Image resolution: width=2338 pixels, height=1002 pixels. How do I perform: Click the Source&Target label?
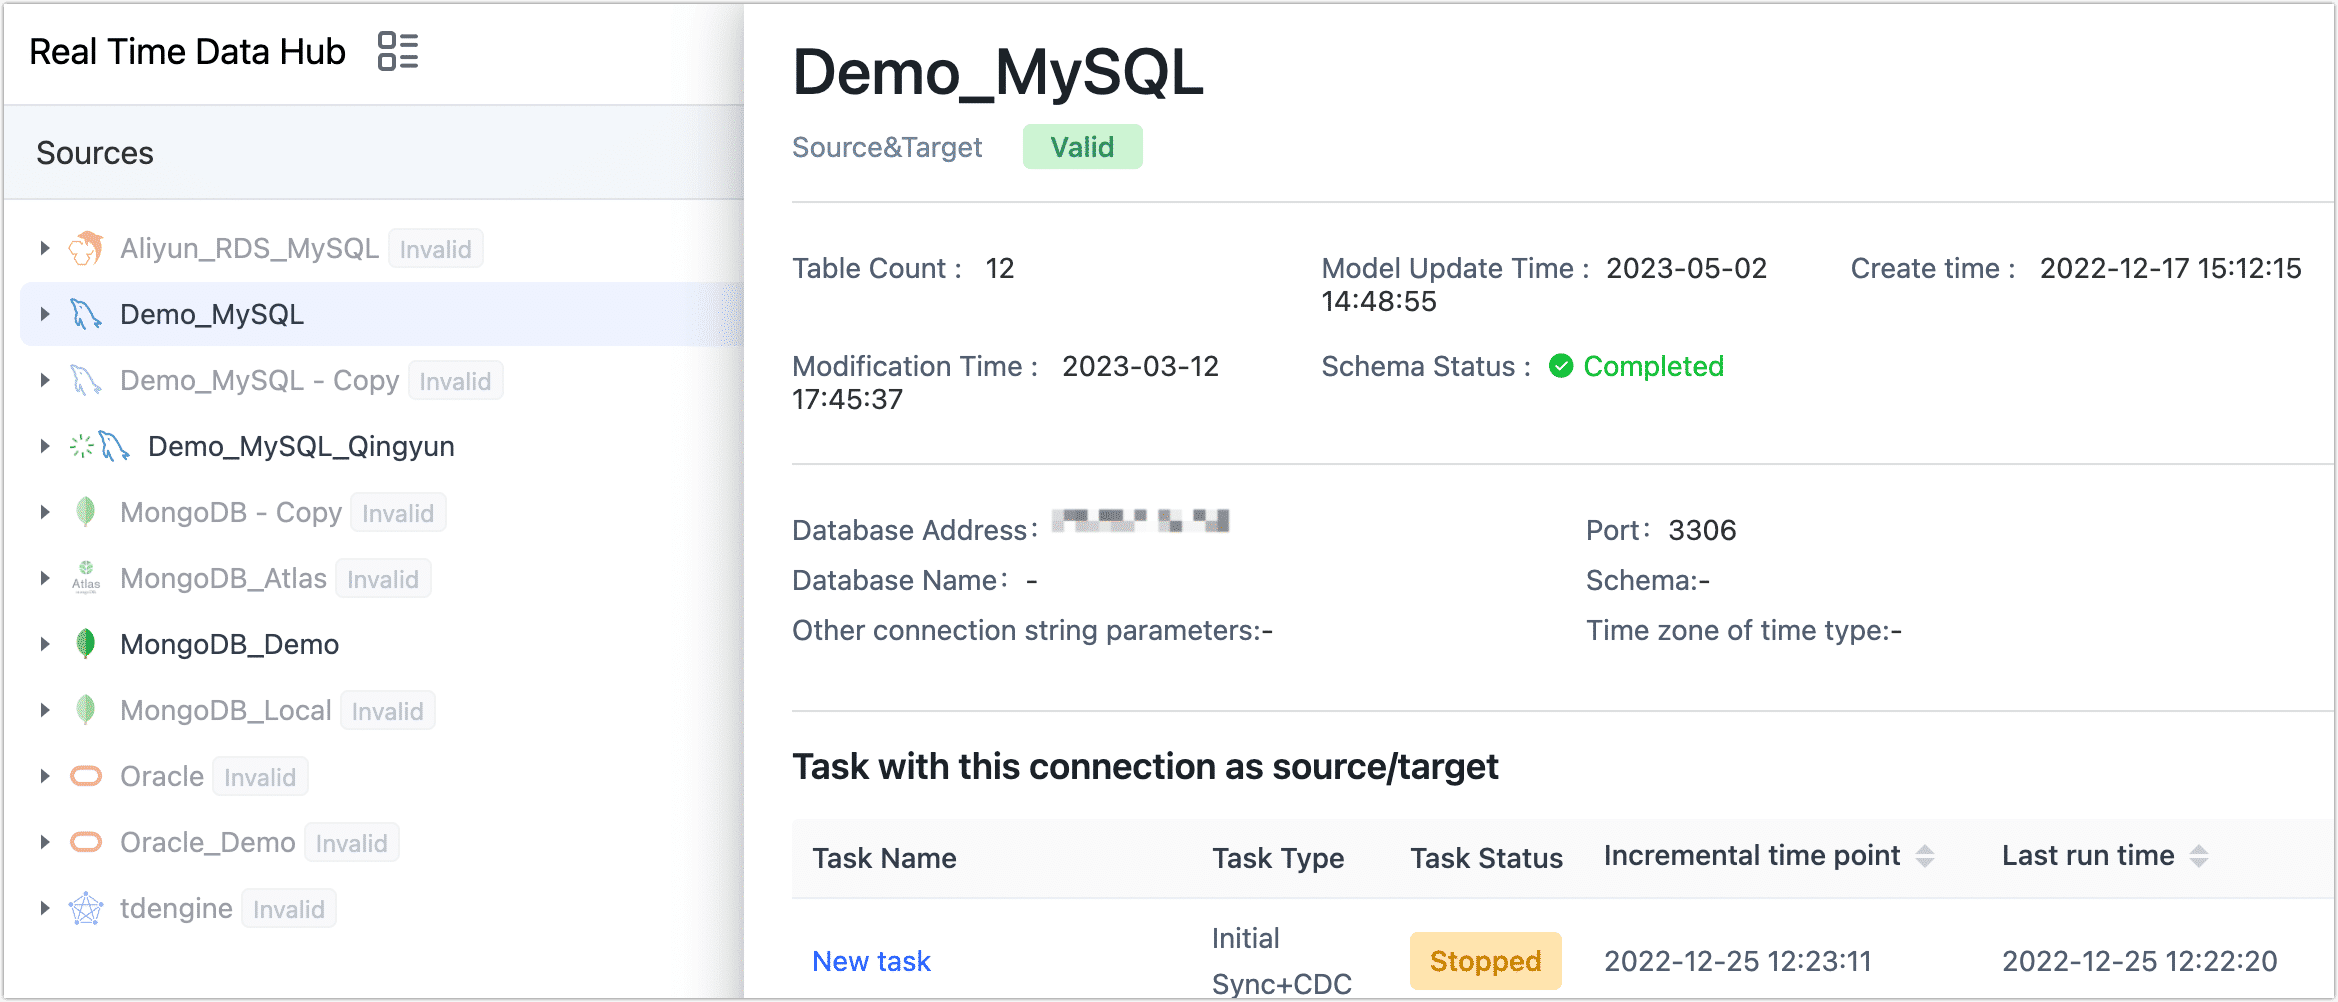pyautogui.click(x=887, y=147)
